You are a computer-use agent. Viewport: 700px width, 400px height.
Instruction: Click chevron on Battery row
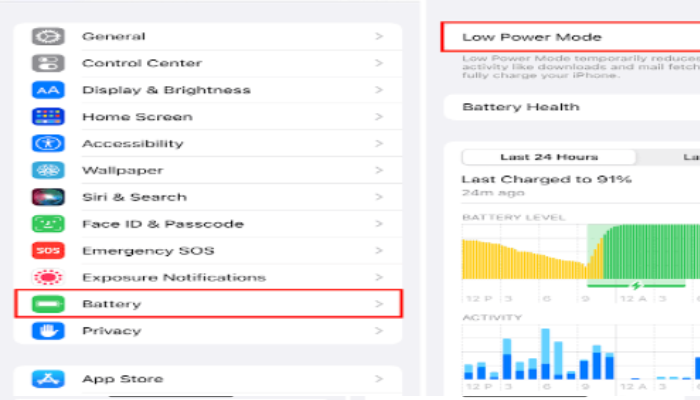[379, 304]
